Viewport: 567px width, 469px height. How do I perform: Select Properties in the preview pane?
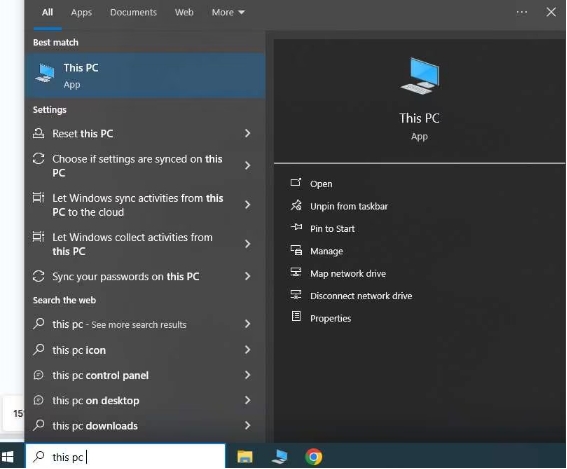[331, 318]
